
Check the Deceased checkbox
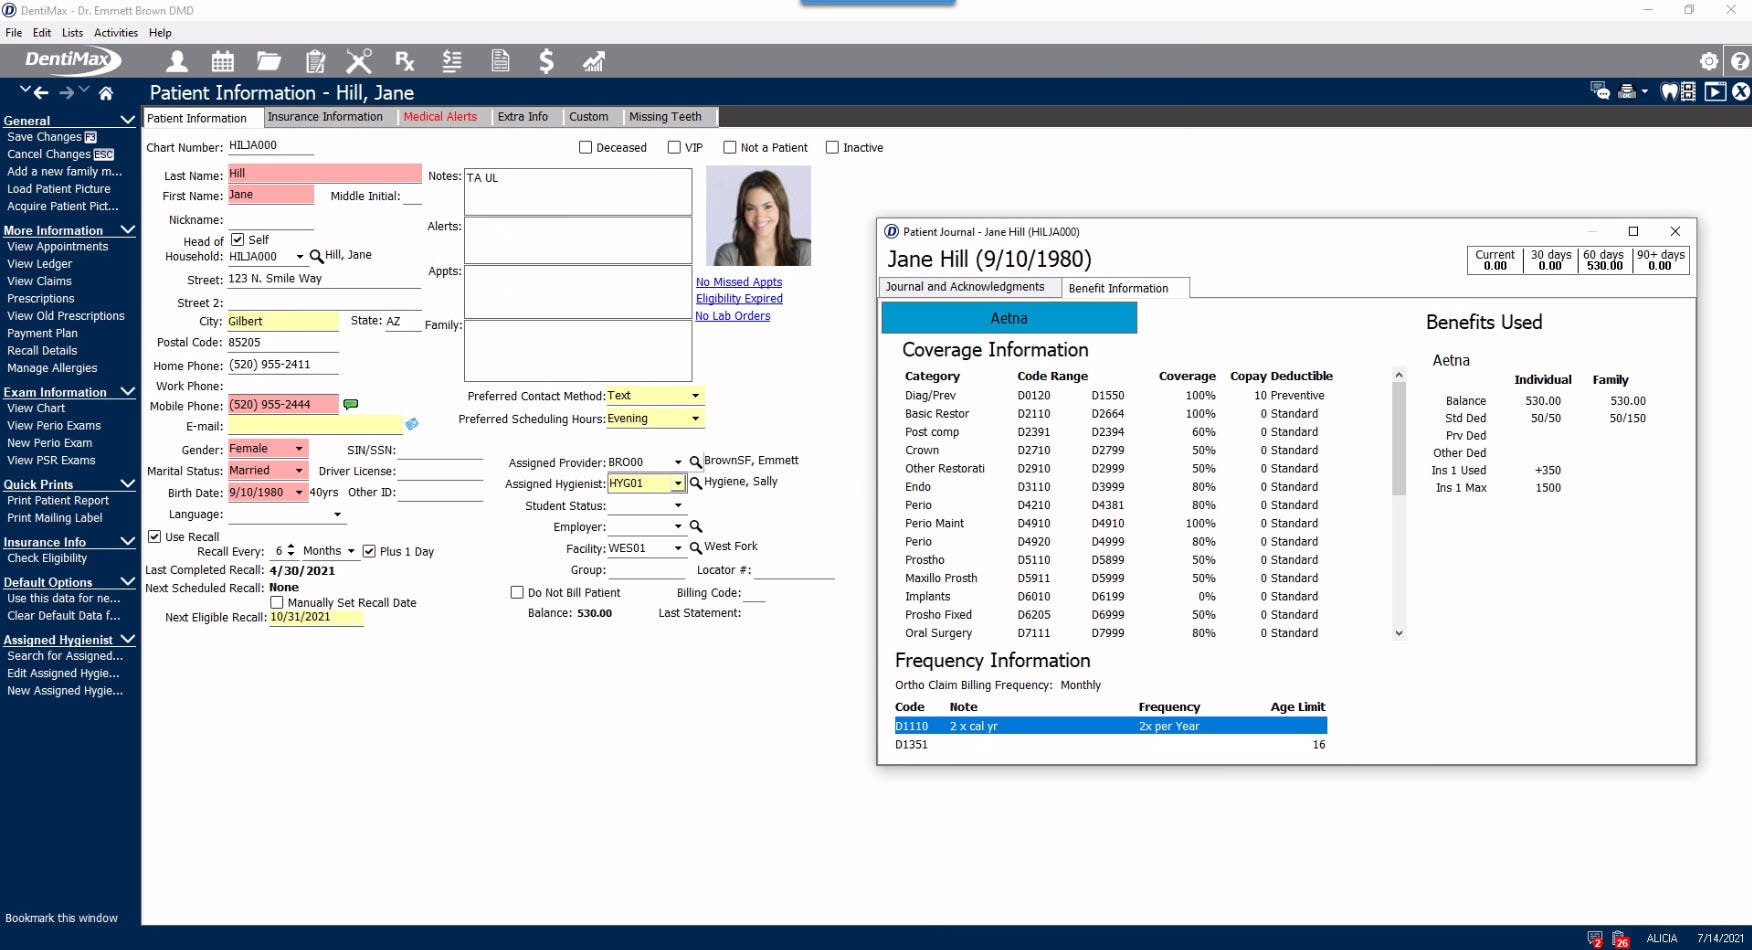pos(585,147)
